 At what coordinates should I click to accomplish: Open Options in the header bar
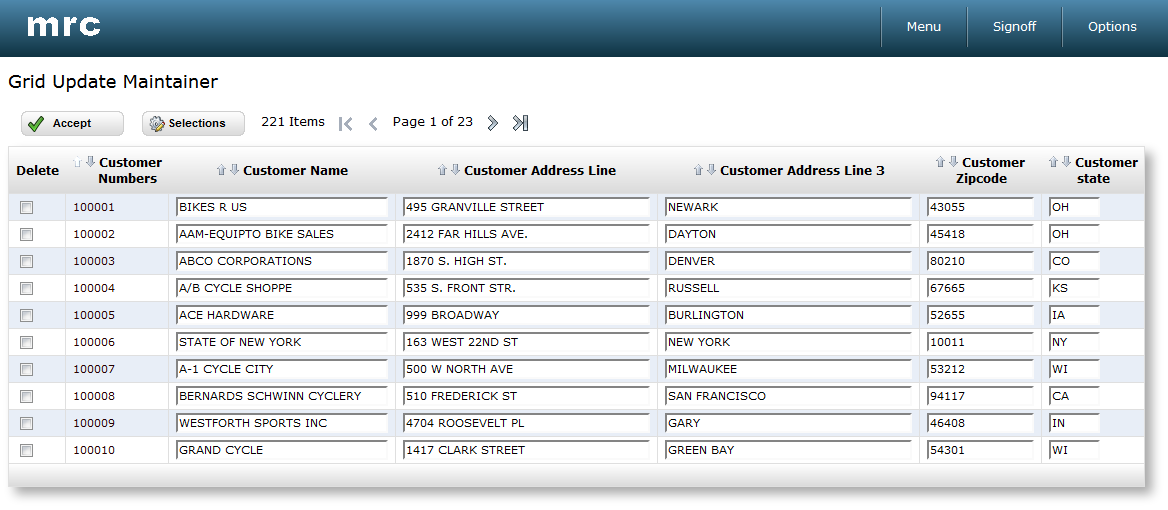pyautogui.click(x=1112, y=27)
